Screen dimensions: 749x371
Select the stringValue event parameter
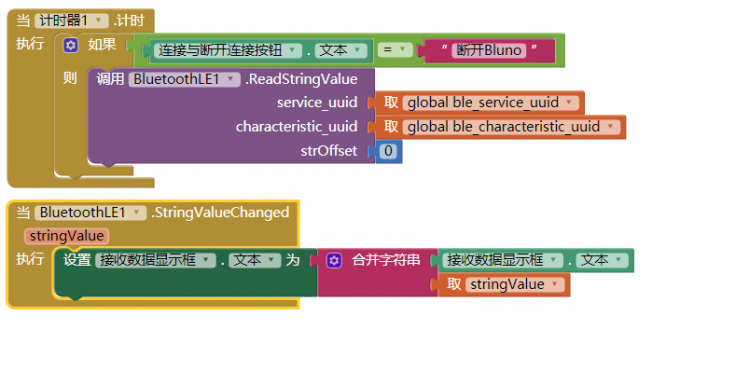[x=67, y=236]
